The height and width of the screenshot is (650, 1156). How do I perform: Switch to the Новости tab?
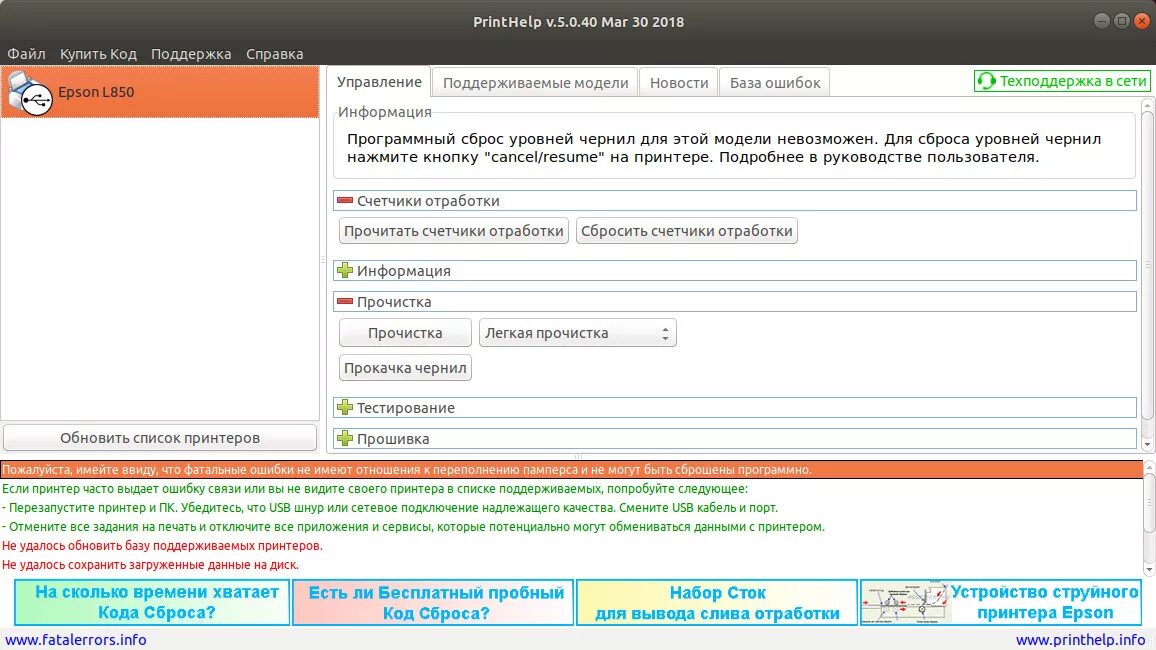(679, 83)
